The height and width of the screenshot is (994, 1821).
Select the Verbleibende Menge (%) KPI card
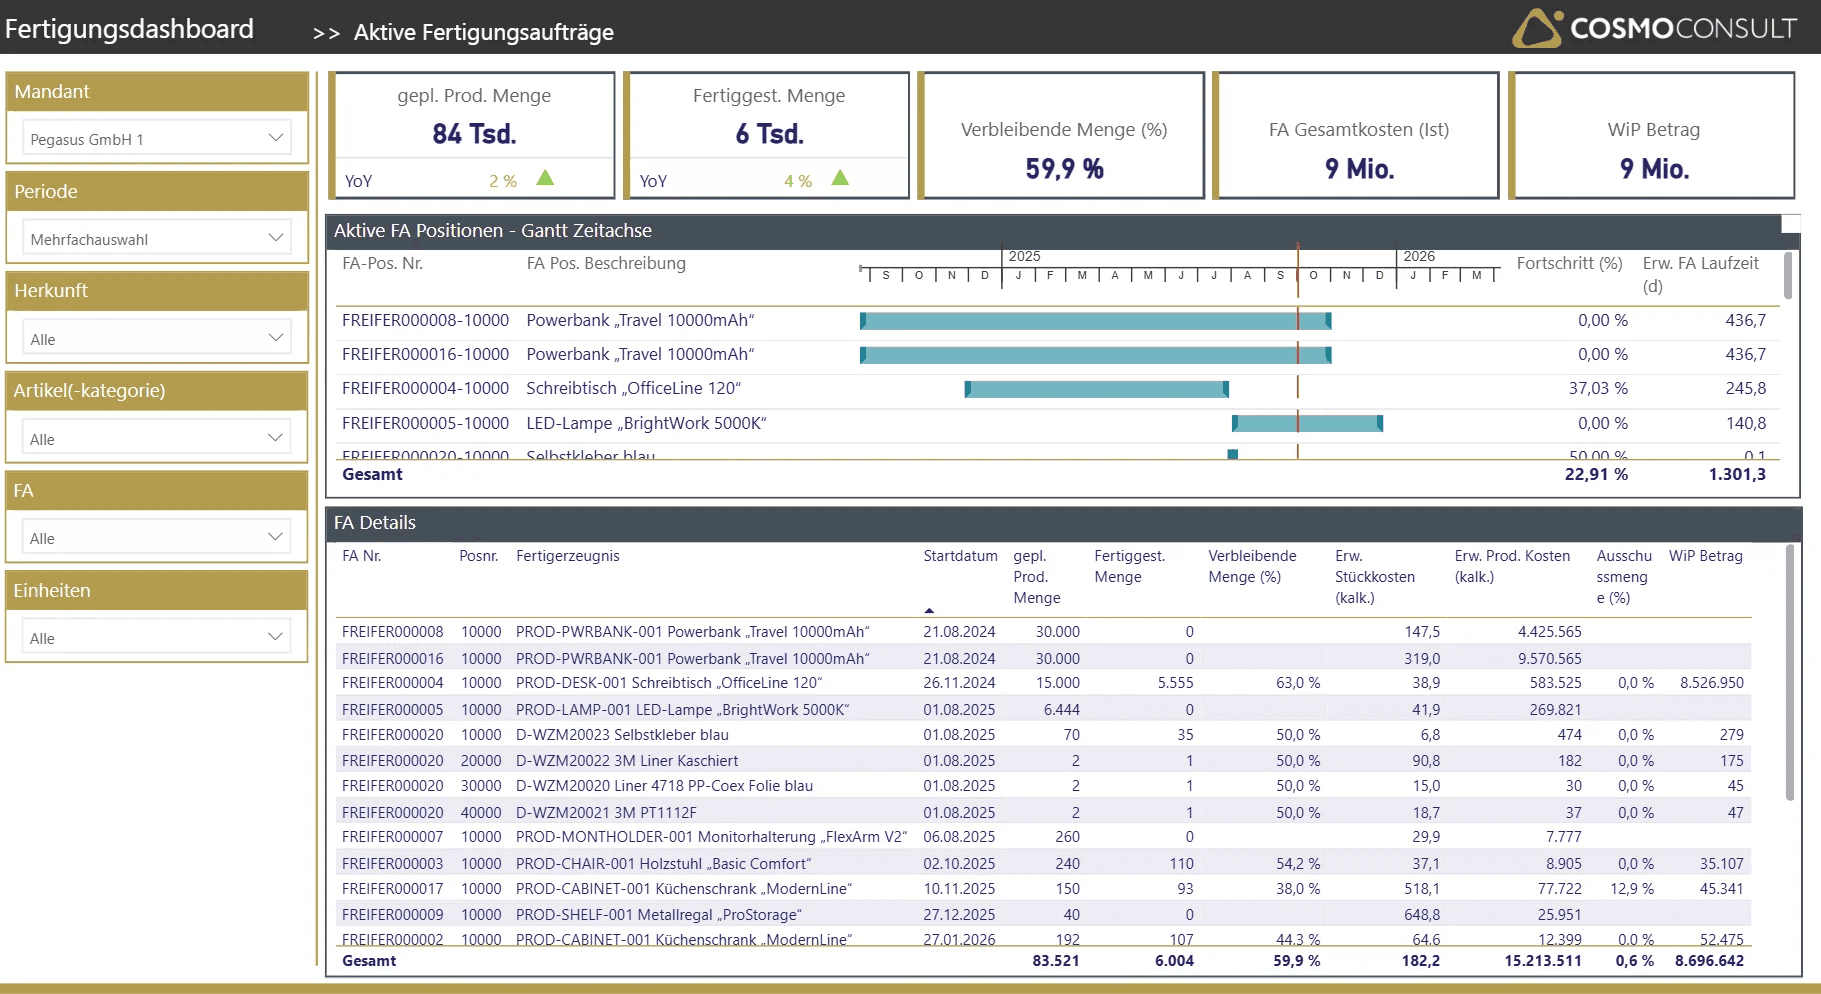1063,135
